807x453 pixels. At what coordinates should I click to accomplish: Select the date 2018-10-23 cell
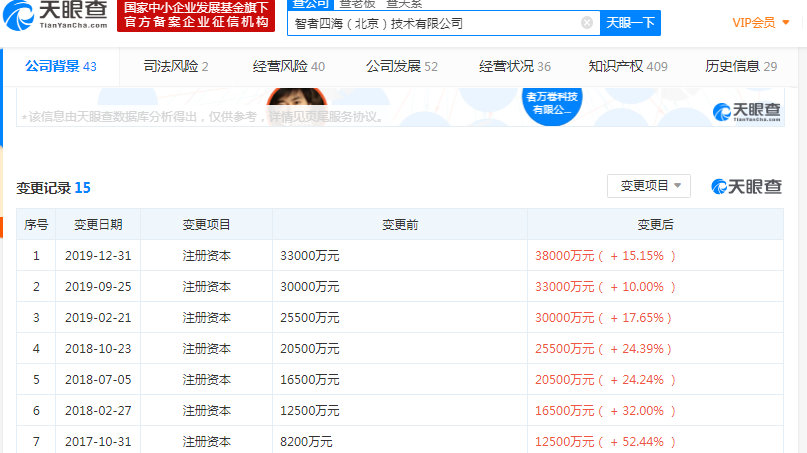coord(98,349)
